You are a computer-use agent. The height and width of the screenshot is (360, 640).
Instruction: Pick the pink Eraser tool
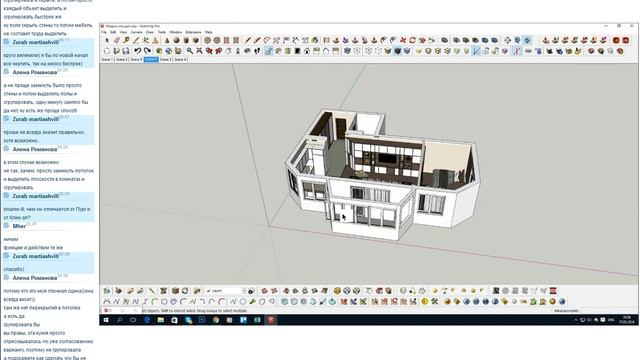[x=117, y=40]
